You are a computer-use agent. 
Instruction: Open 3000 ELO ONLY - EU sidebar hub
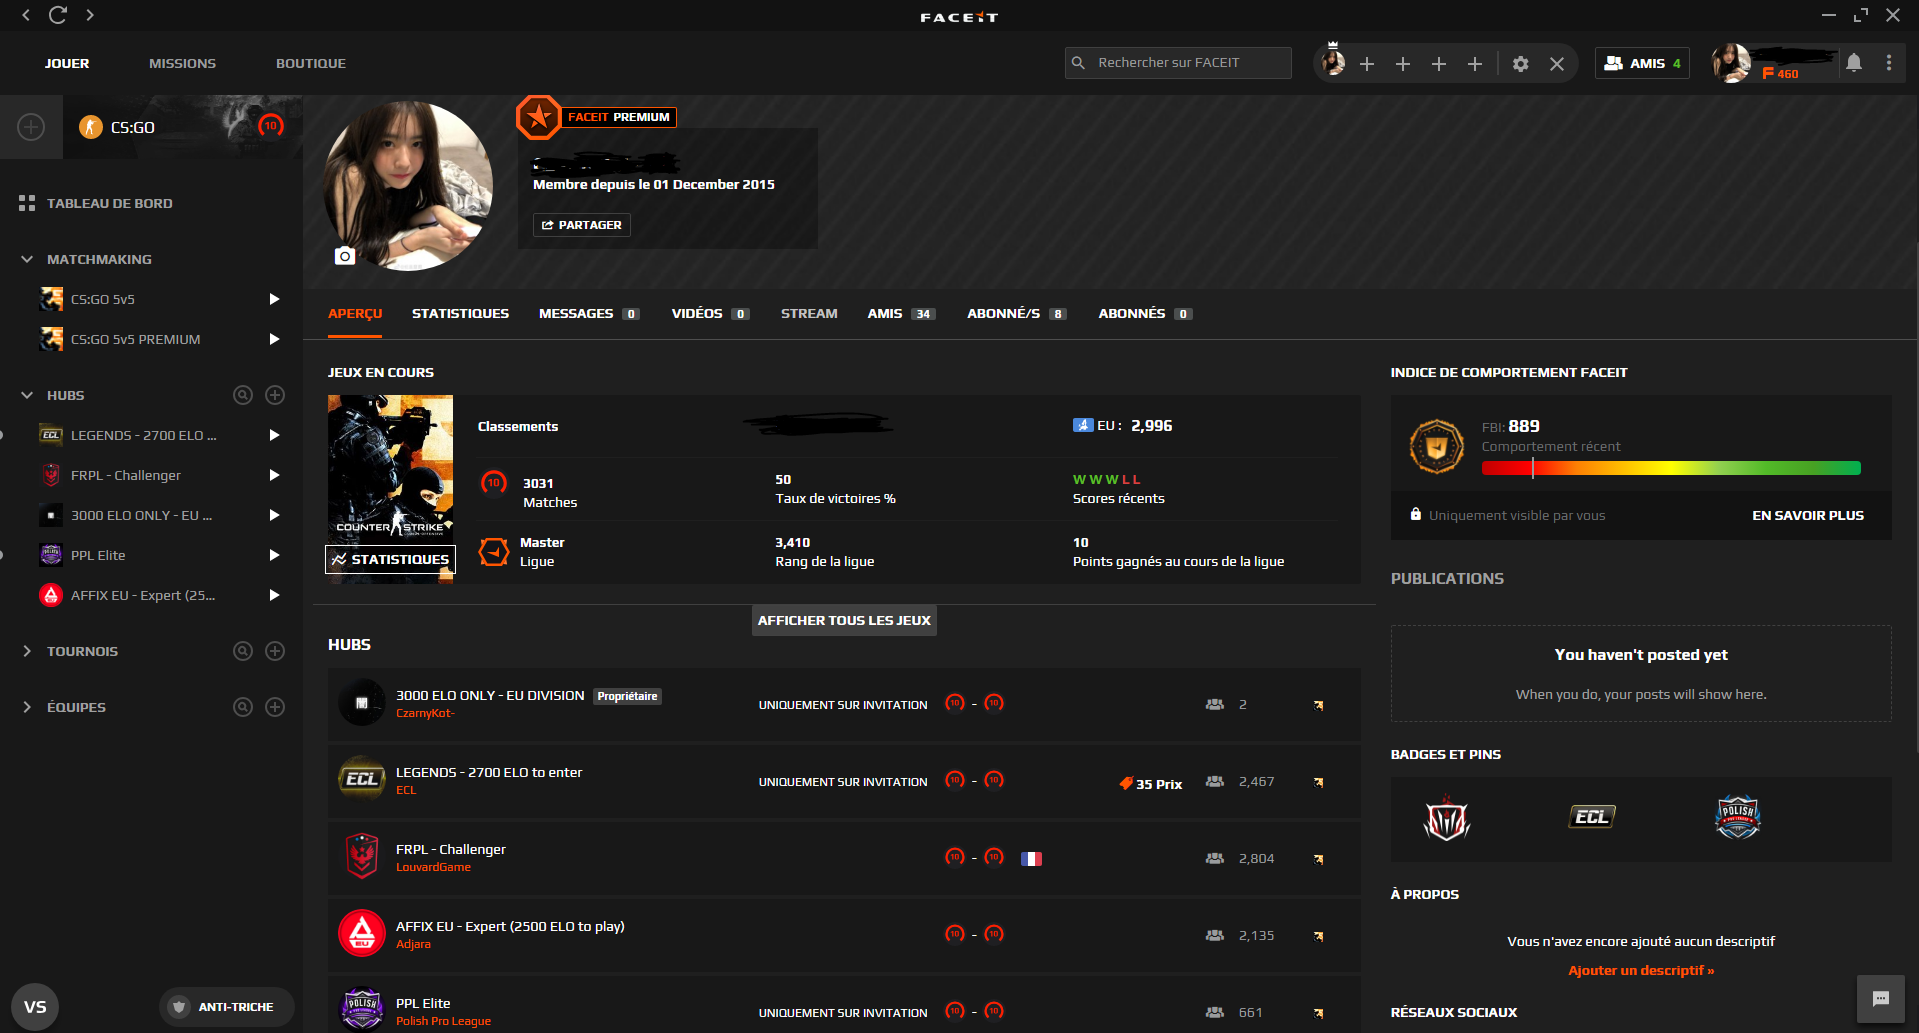tap(141, 515)
